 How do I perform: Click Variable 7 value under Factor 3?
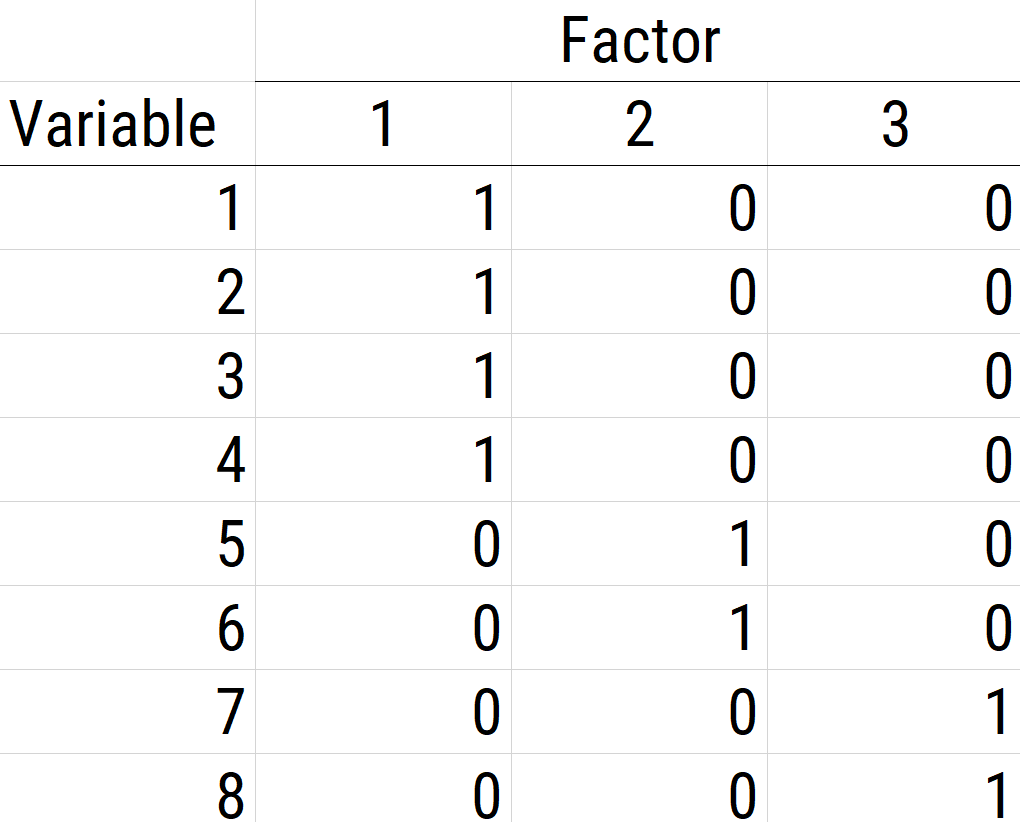pos(998,713)
